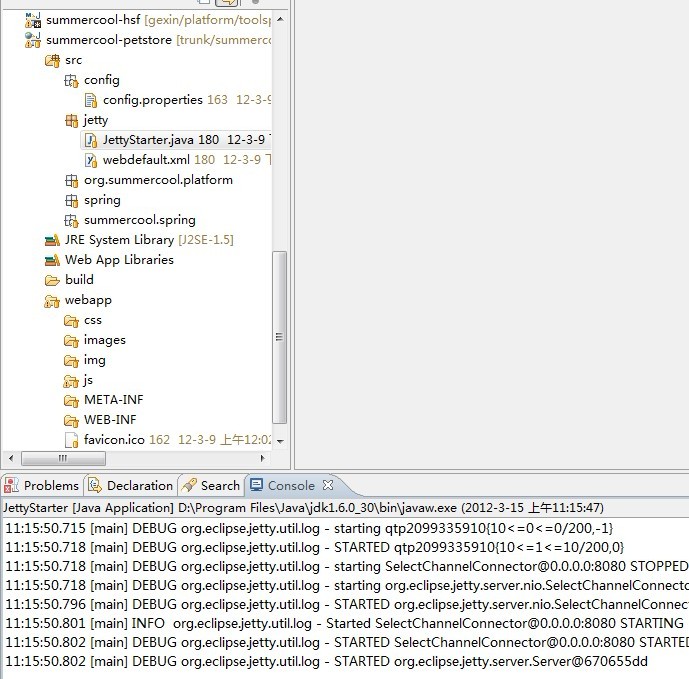Click the src source folder icon
The image size is (689, 679).
[52, 60]
